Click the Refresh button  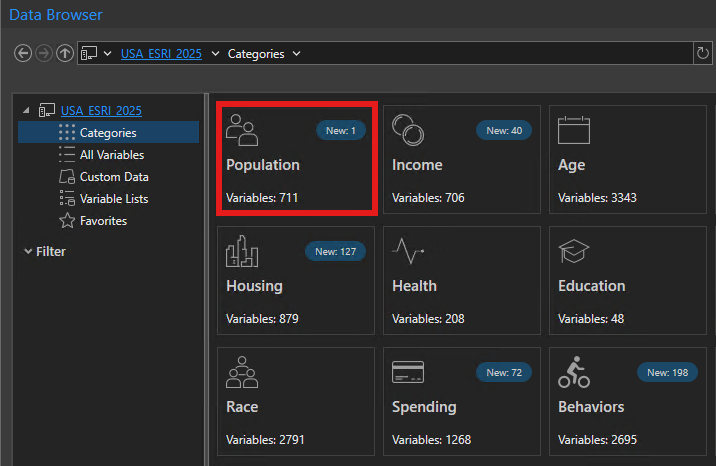coord(703,53)
